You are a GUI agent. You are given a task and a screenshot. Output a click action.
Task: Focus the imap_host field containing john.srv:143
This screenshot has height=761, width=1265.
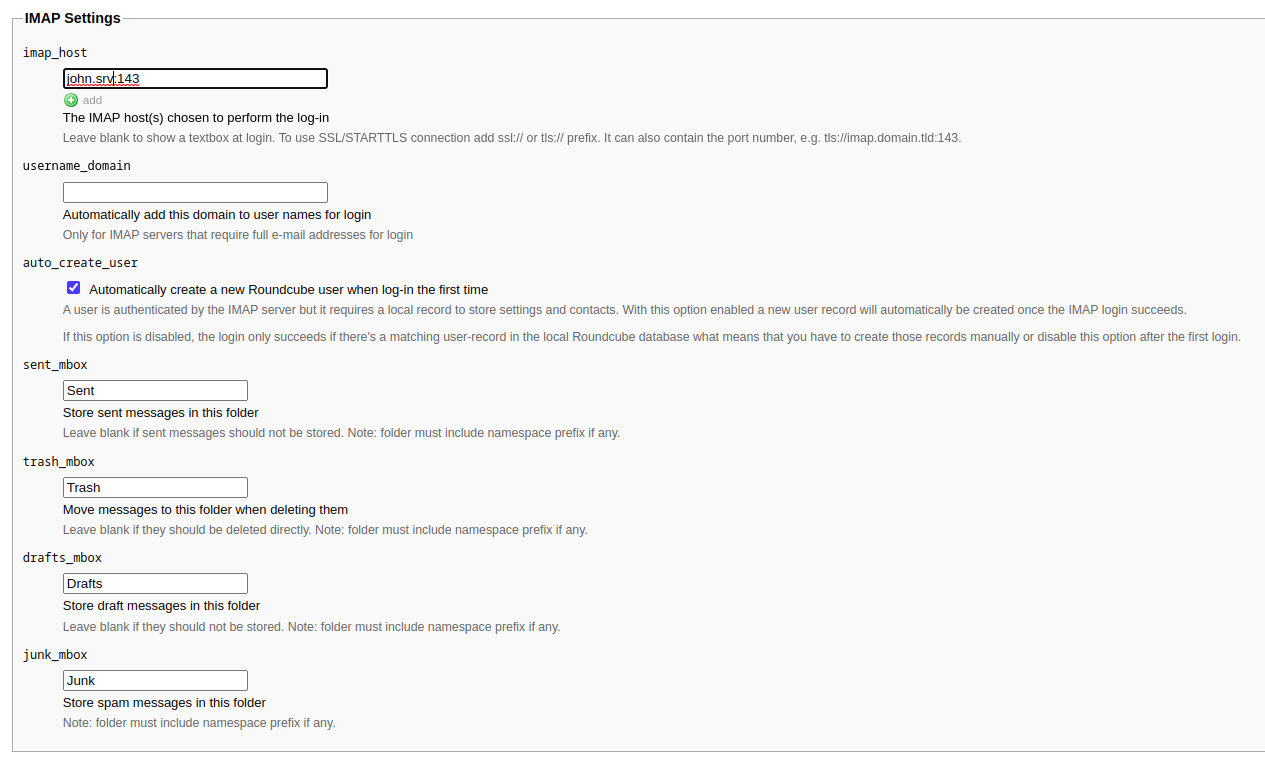coord(195,78)
